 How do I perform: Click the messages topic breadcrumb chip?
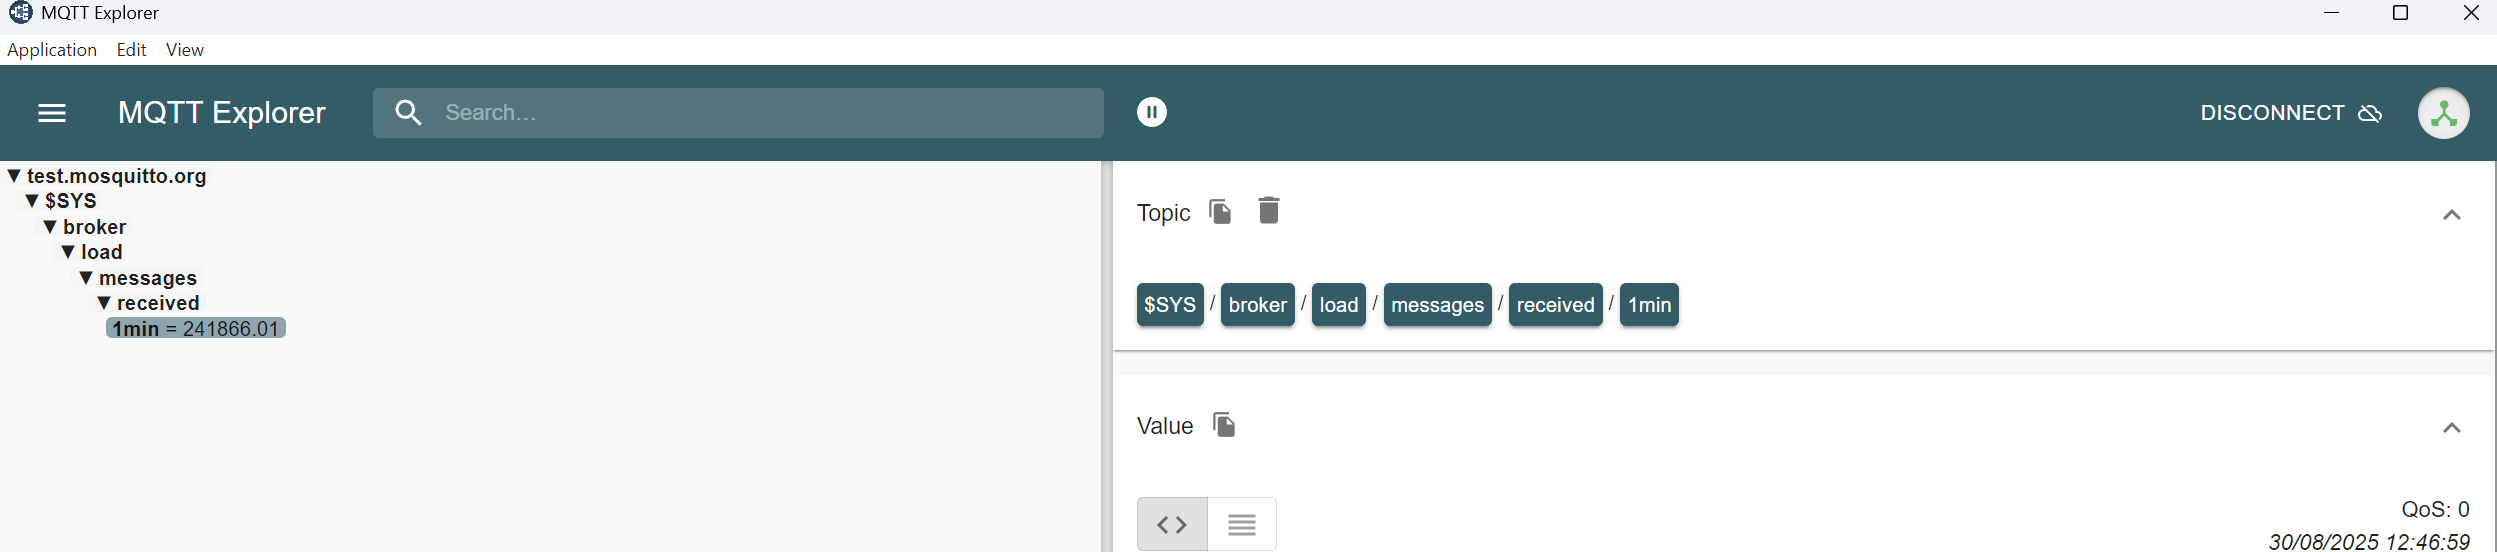(x=1438, y=305)
